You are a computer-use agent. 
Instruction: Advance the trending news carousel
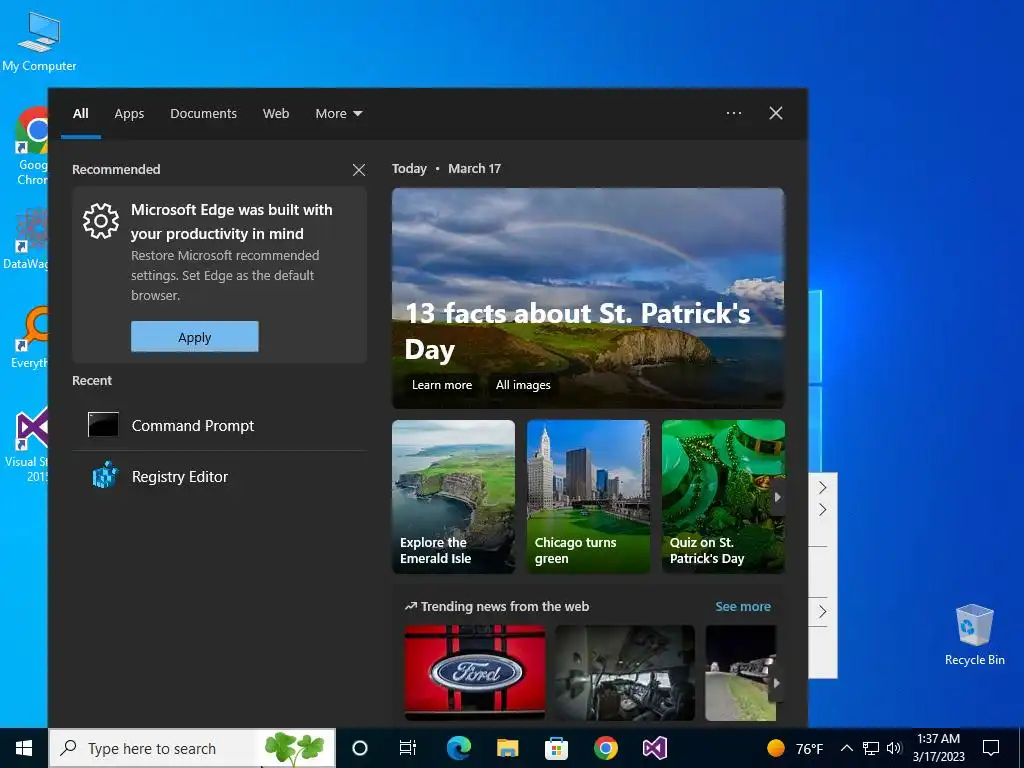776,683
